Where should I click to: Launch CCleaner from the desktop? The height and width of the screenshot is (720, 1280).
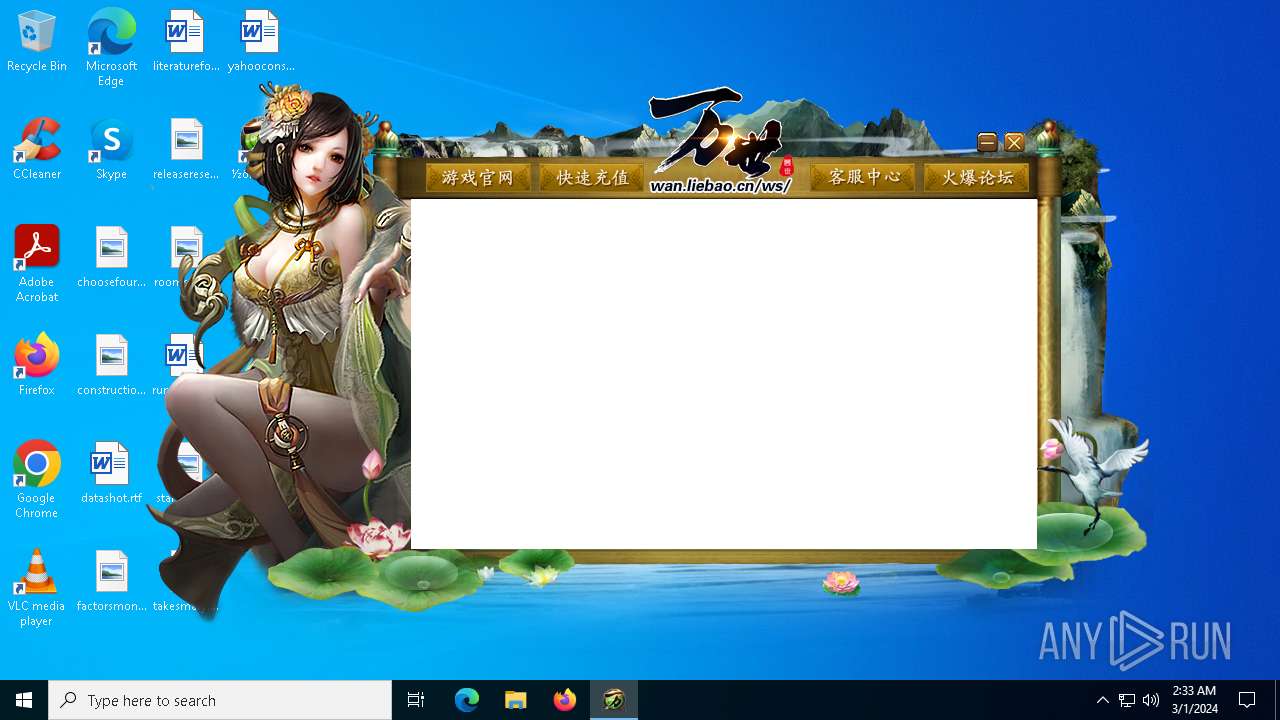(x=37, y=150)
